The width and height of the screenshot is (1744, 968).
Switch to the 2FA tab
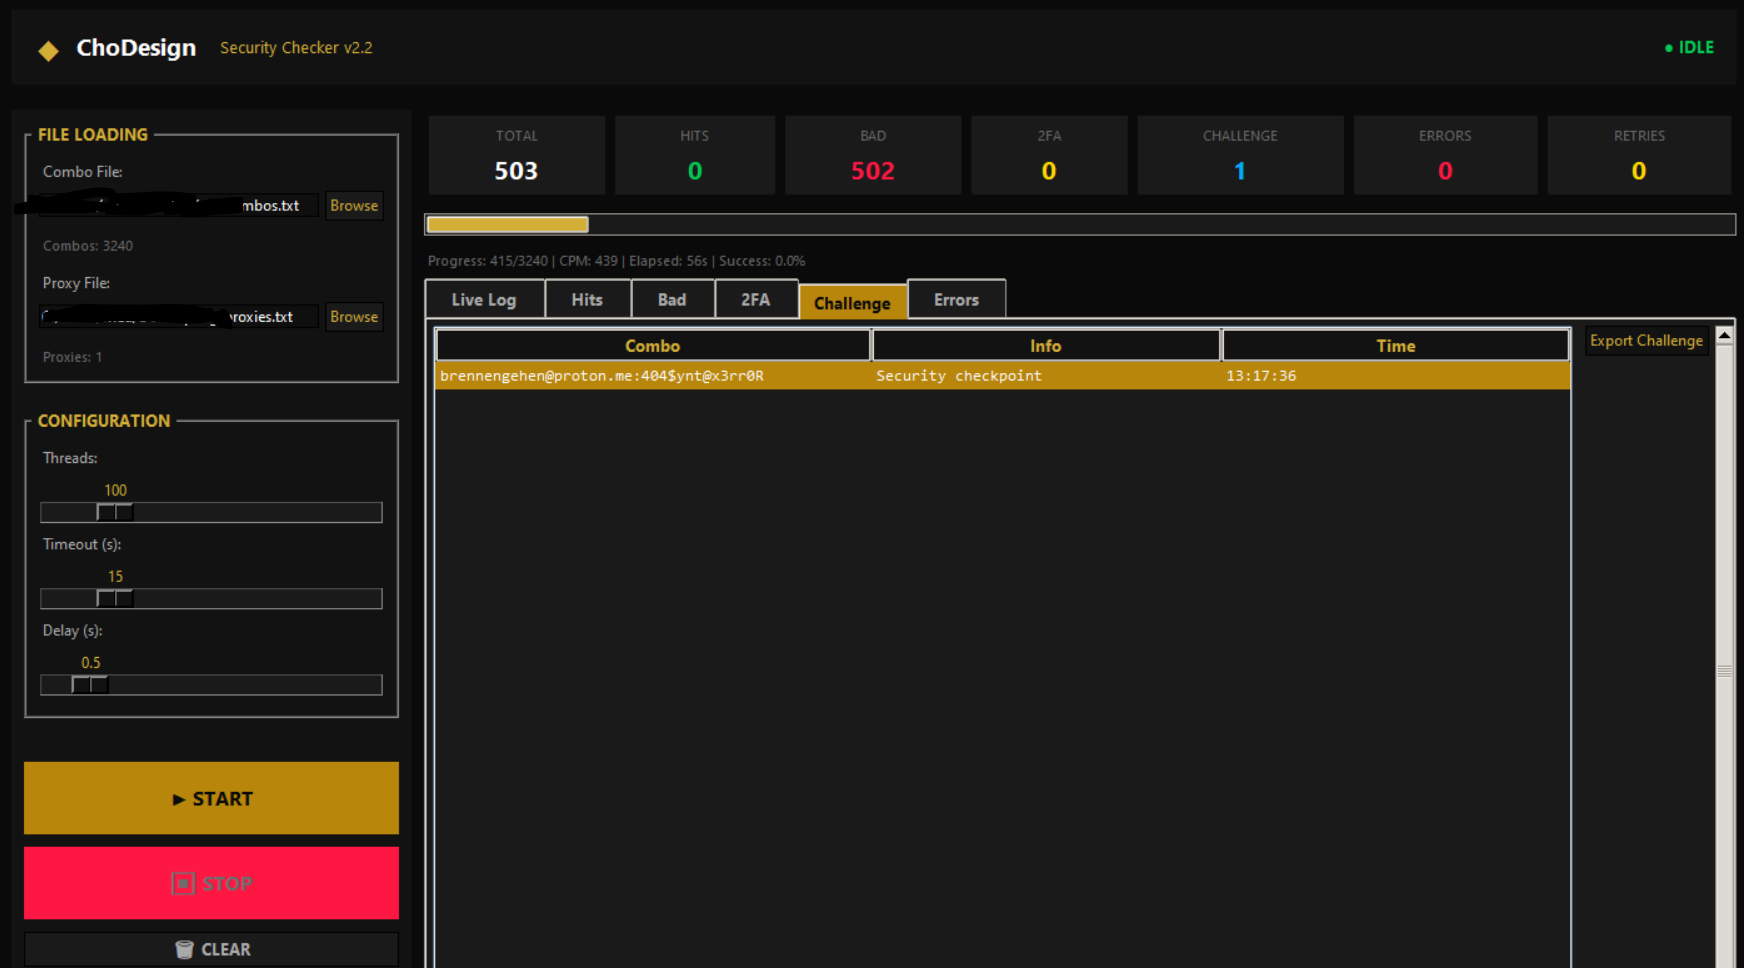(756, 299)
